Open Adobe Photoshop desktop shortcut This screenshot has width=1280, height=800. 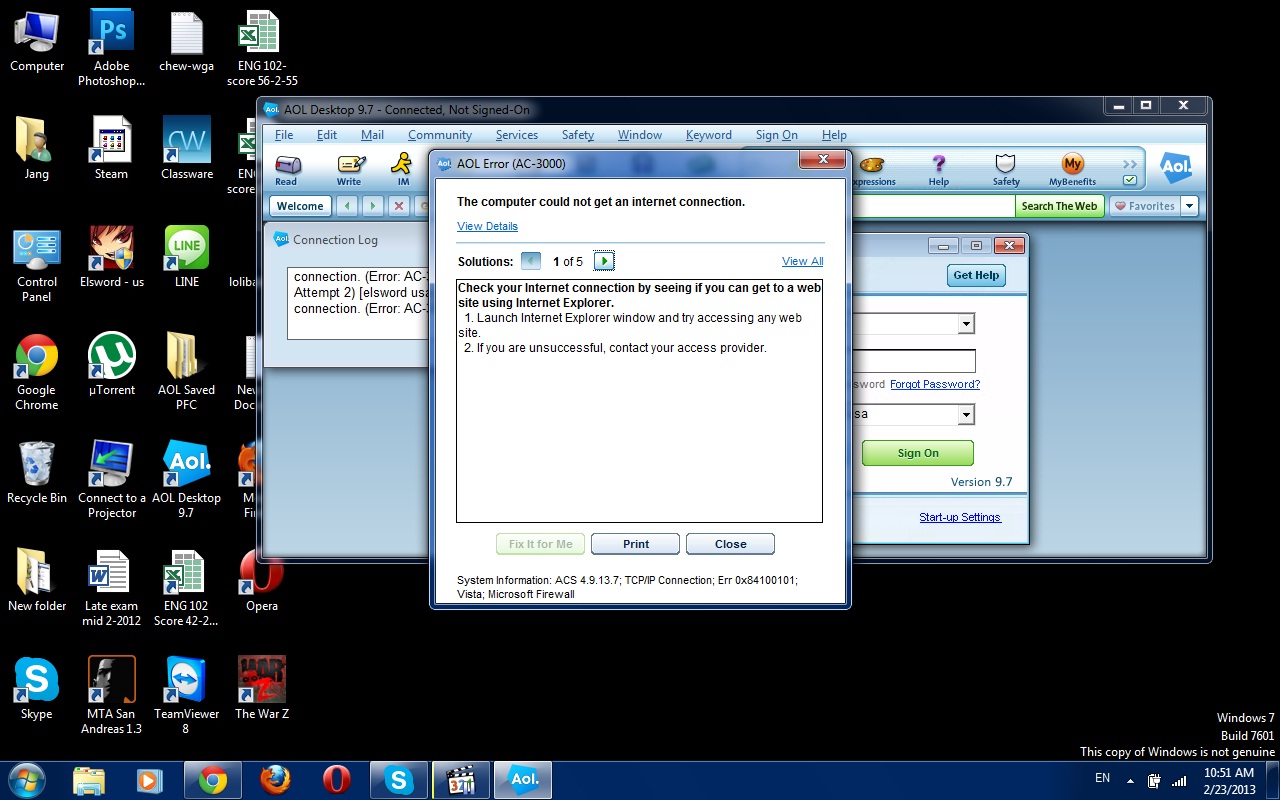tap(111, 48)
